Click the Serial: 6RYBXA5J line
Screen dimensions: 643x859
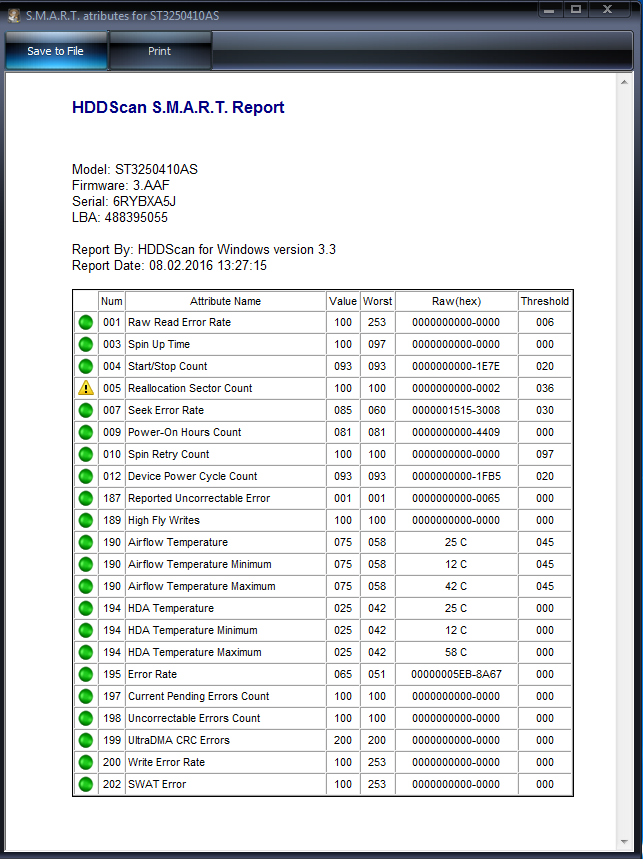(x=124, y=201)
